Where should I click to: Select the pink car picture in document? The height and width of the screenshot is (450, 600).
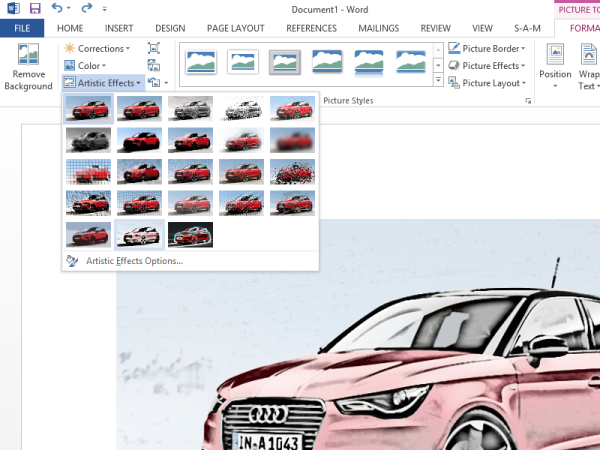coord(358,334)
